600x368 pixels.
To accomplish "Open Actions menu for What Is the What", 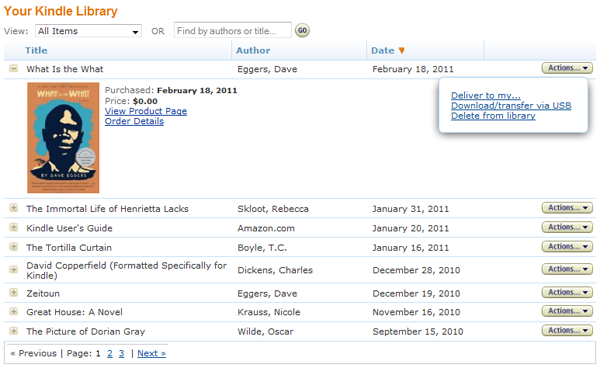I will click(x=567, y=68).
